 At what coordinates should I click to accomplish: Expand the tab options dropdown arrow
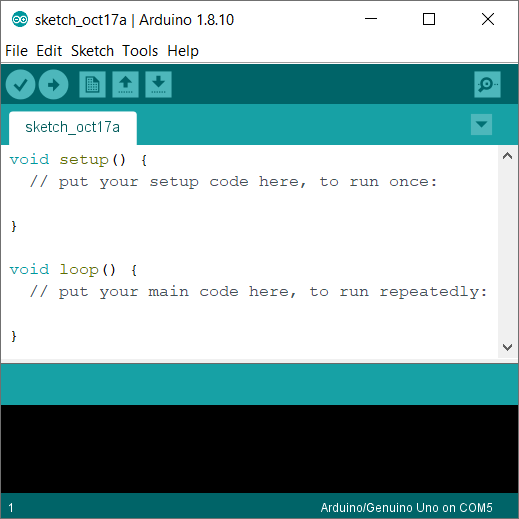(x=481, y=125)
